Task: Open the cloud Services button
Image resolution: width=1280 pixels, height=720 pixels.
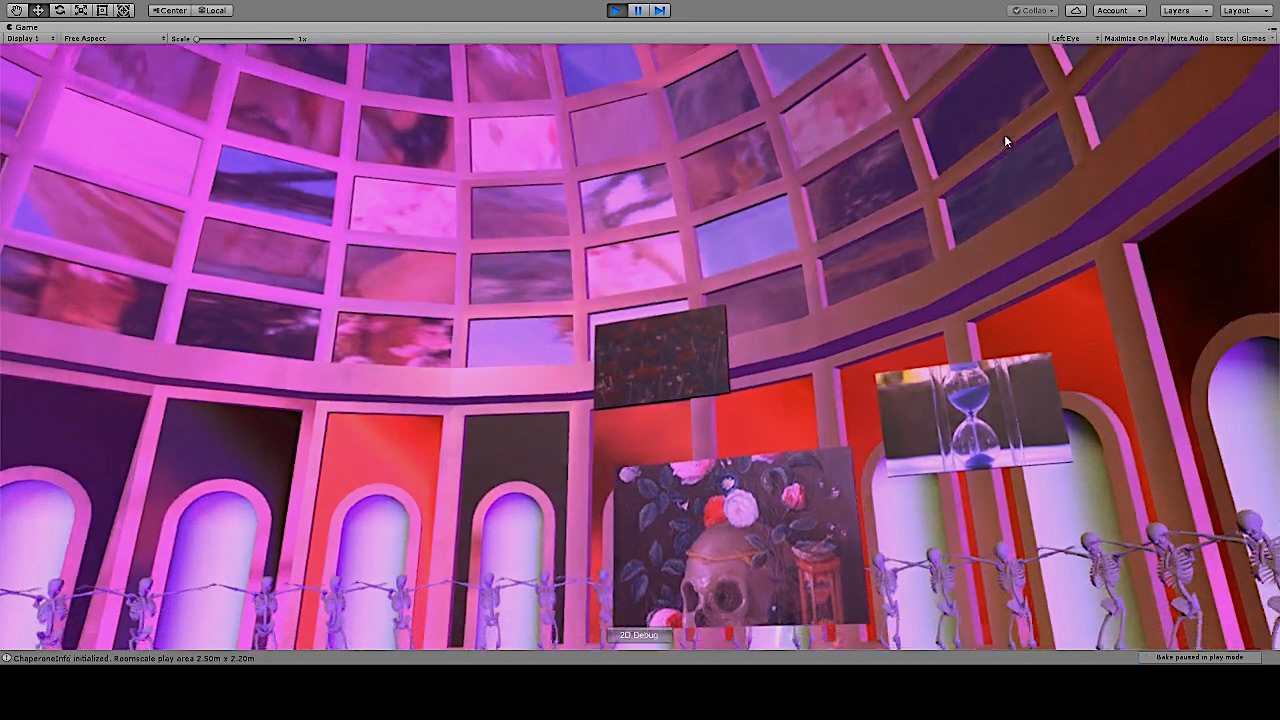Action: pyautogui.click(x=1076, y=10)
